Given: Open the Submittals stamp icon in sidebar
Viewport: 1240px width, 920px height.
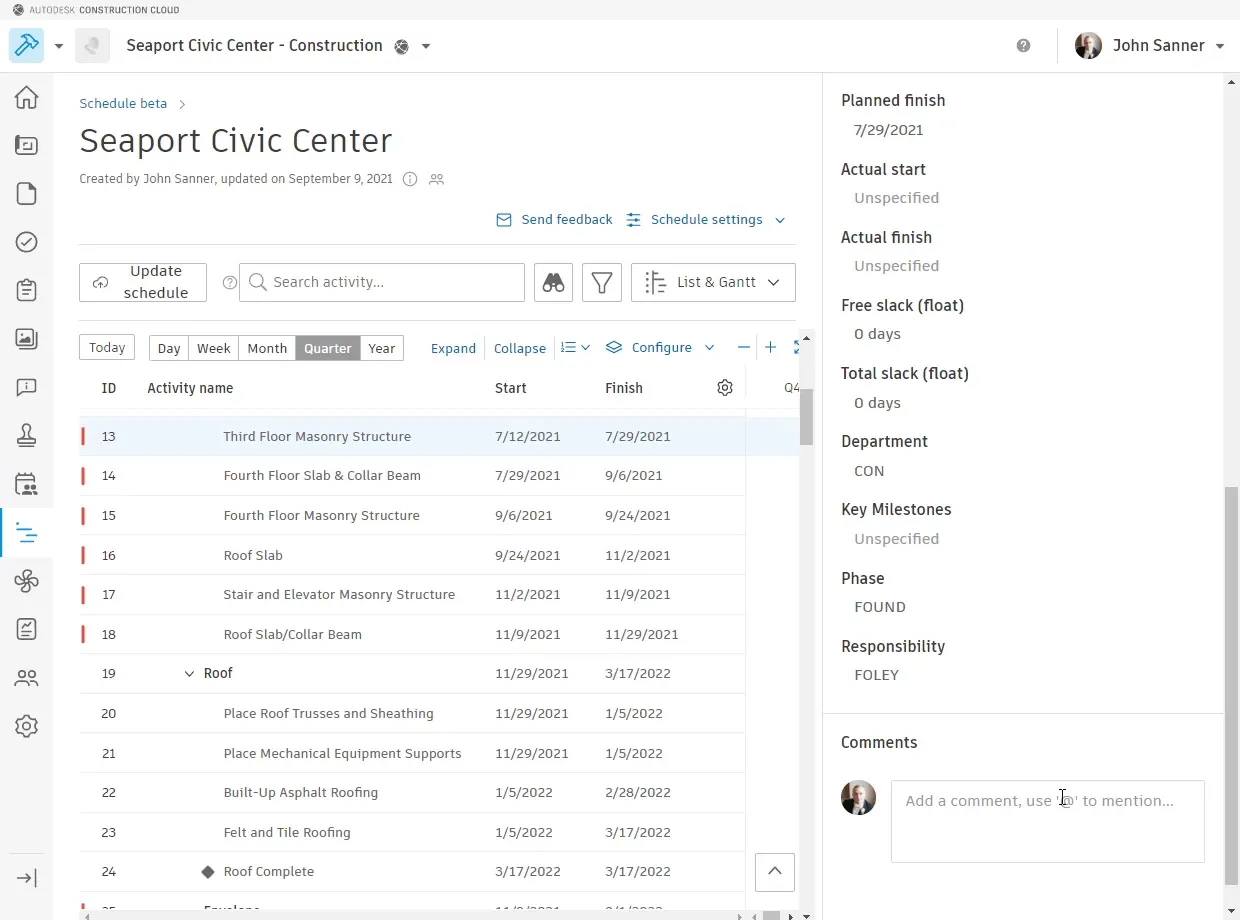Looking at the screenshot, I should [26, 435].
